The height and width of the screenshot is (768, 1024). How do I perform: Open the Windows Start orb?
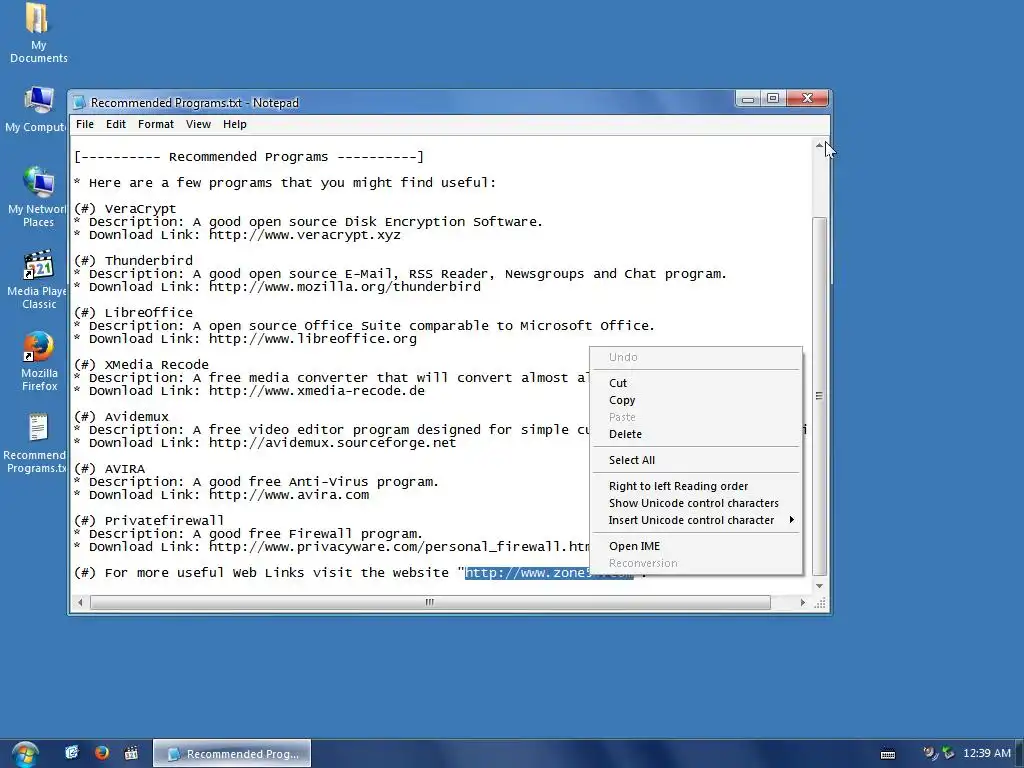coord(25,754)
